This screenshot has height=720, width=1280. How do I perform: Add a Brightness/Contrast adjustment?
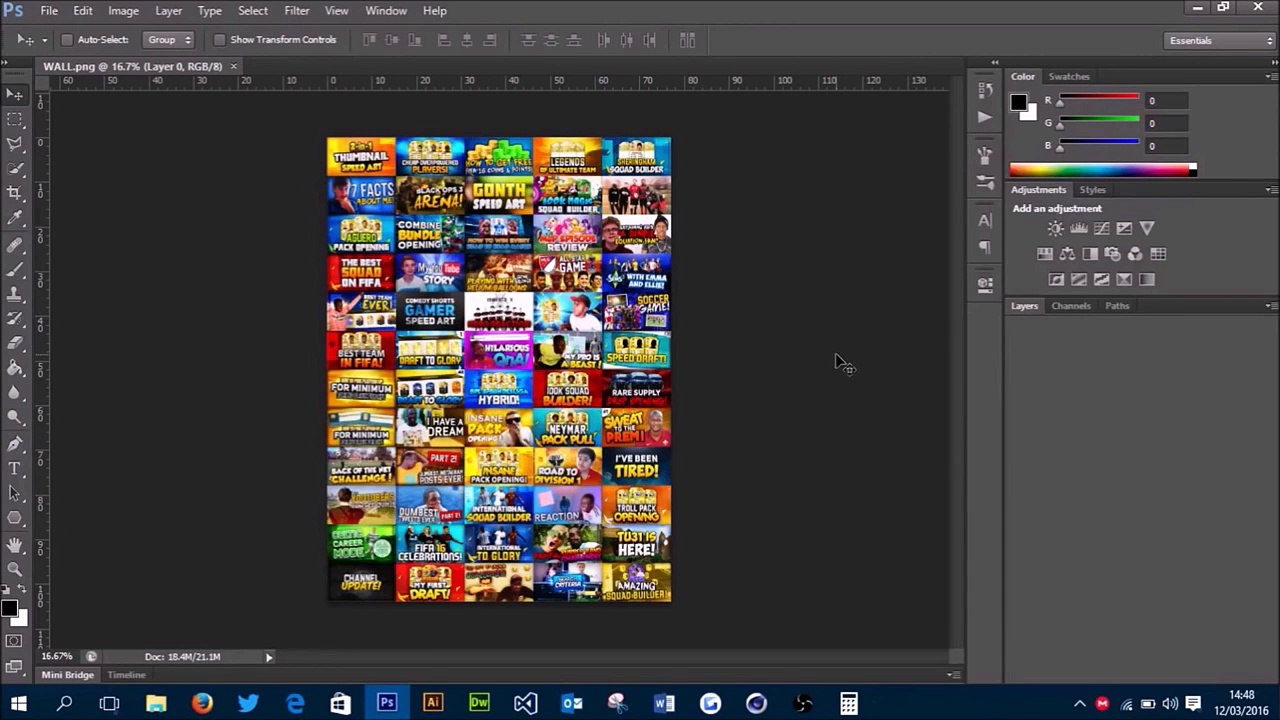pos(1056,229)
